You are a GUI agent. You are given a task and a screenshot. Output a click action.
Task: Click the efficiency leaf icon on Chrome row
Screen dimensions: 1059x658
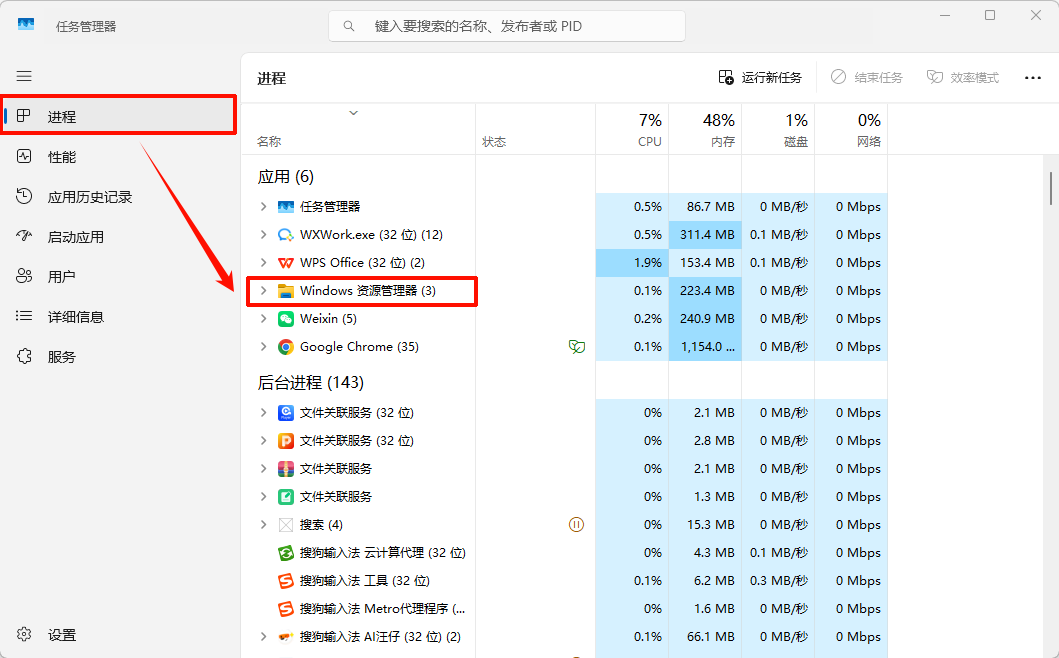576,347
